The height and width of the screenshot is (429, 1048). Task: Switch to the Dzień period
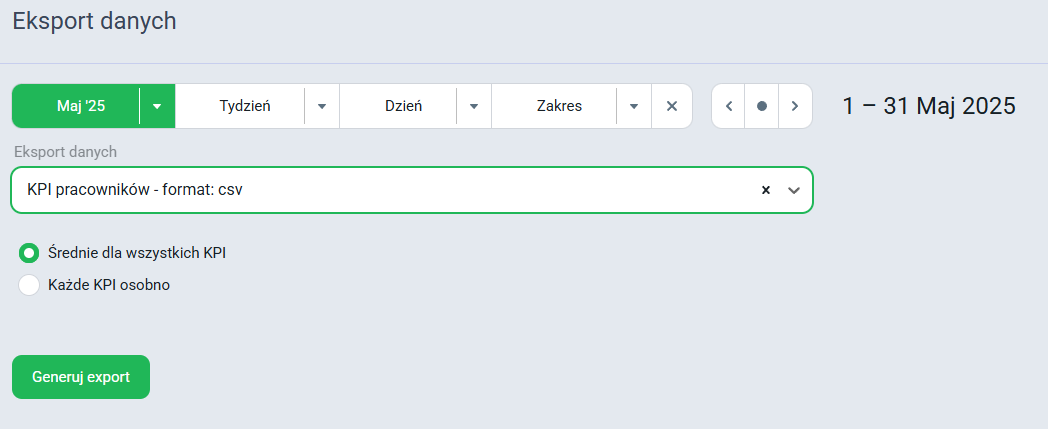click(403, 106)
